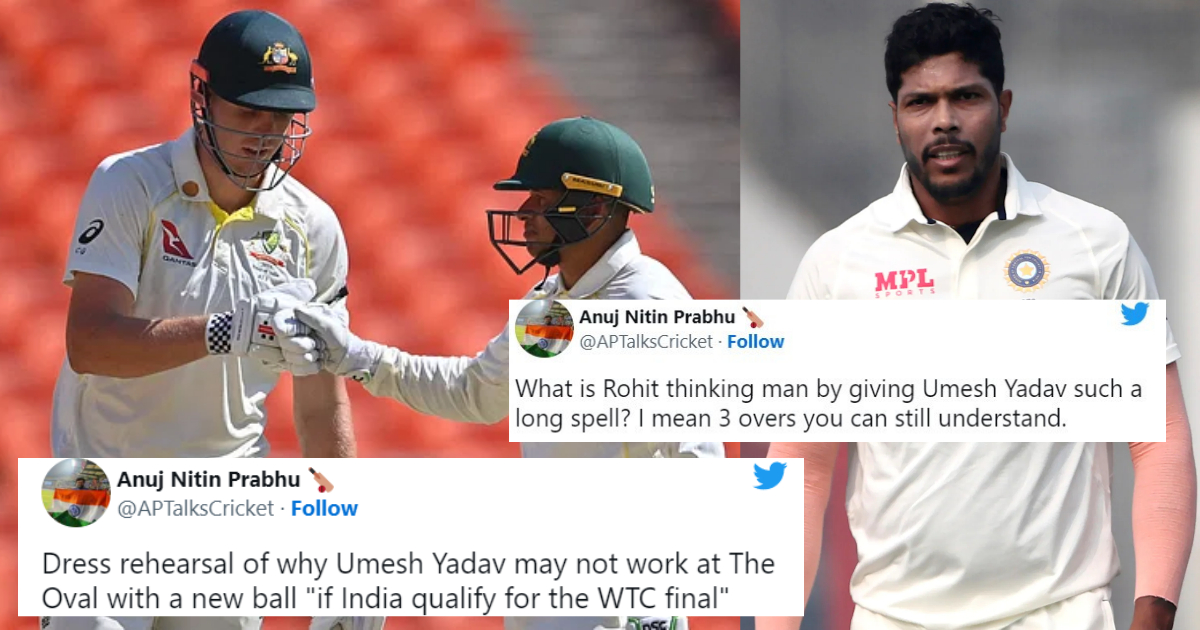Click the cricket bat emoji in the Rohit tweet header
This screenshot has height=630, width=1200.
(x=753, y=318)
